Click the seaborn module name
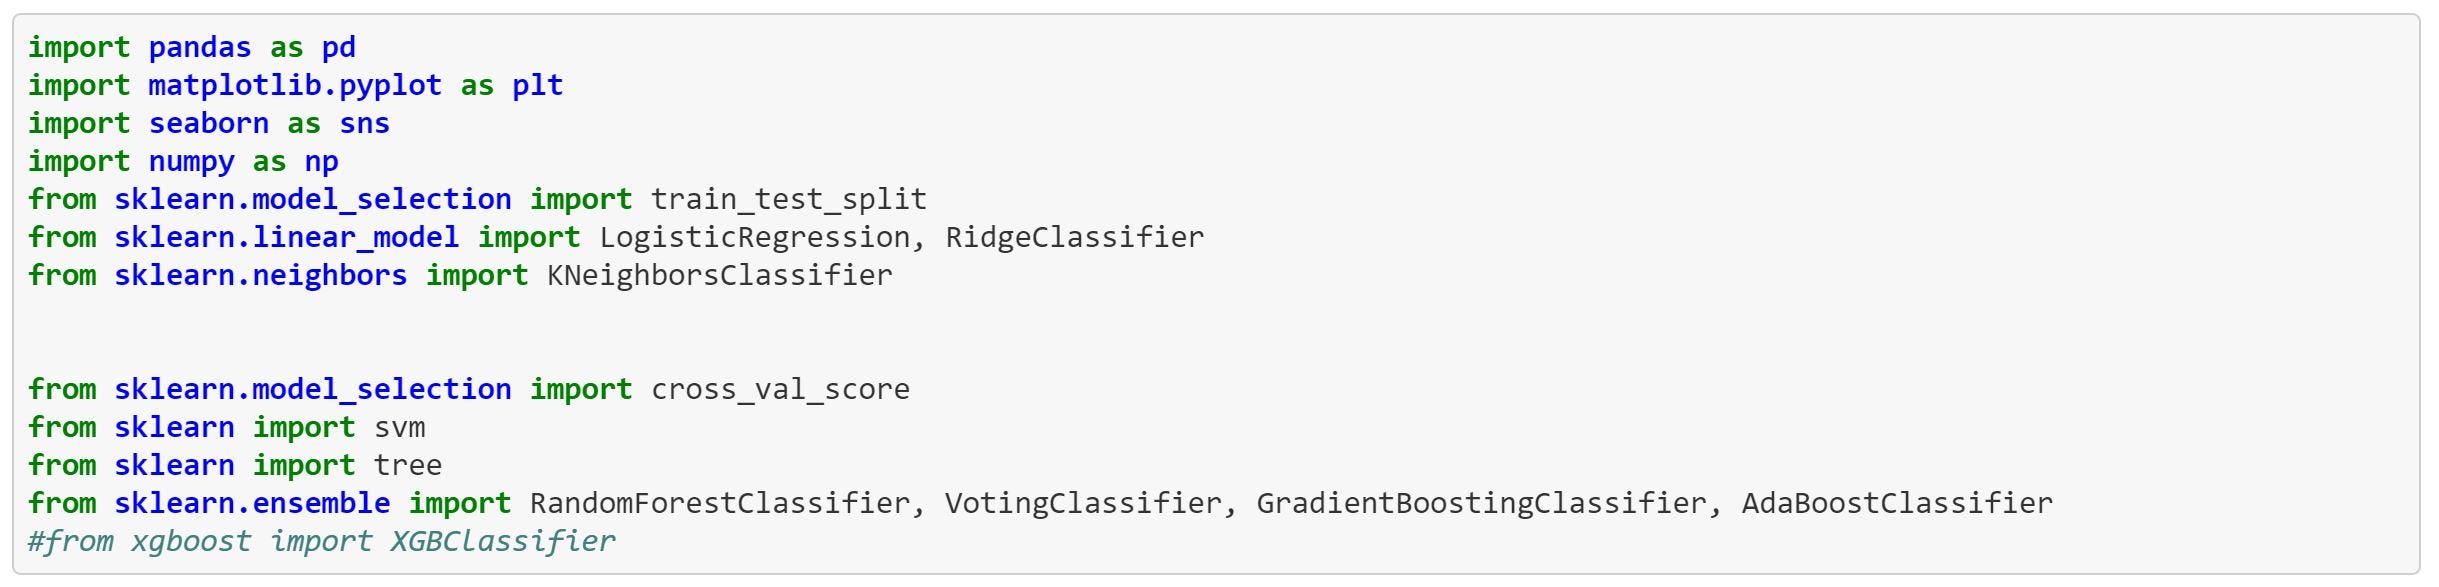The width and height of the screenshot is (2439, 587). (208, 124)
